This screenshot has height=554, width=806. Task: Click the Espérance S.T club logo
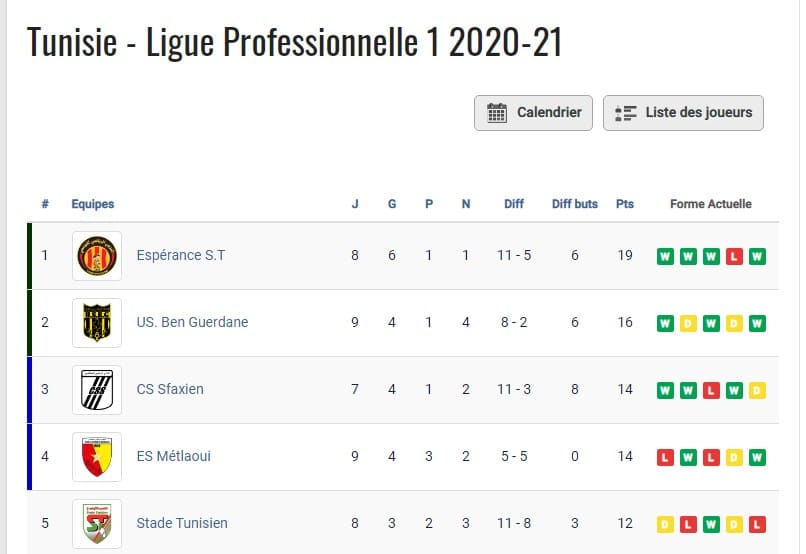click(97, 256)
